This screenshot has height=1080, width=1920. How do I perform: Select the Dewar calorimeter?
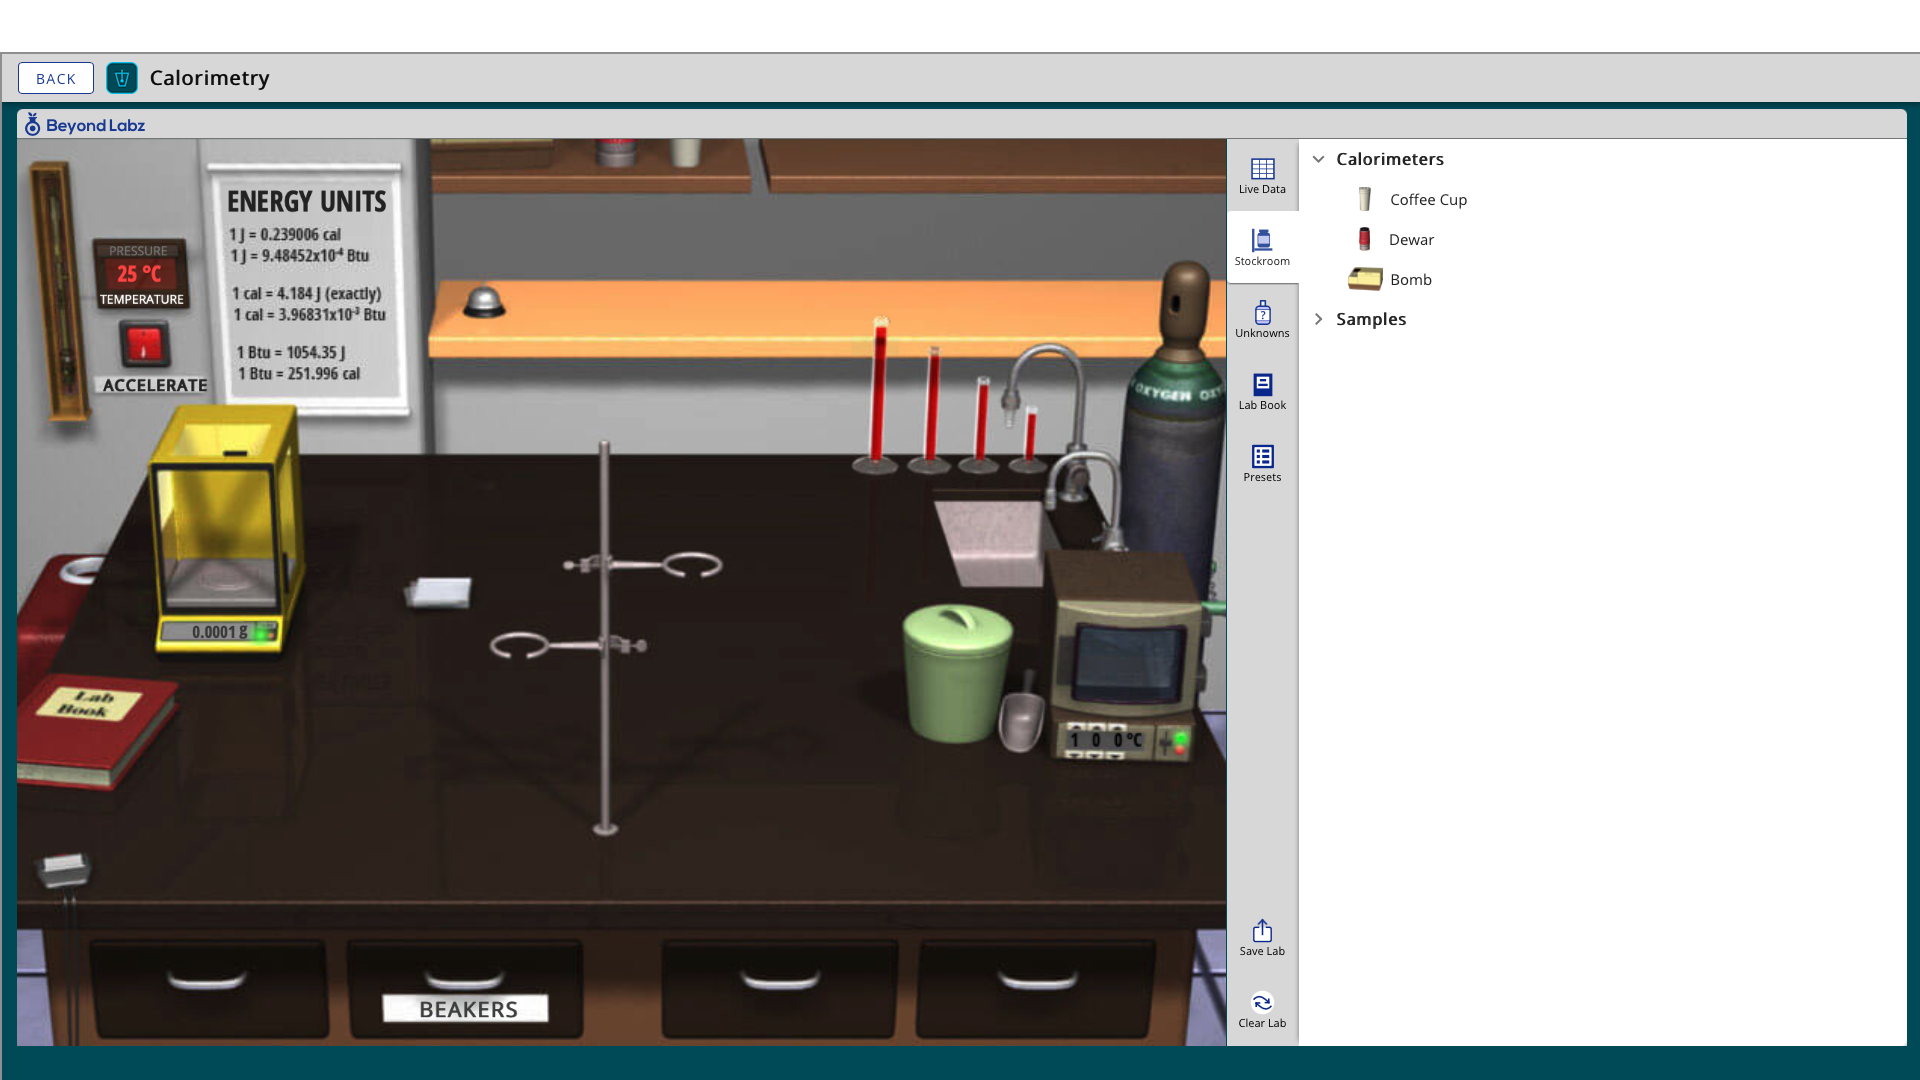point(1410,240)
